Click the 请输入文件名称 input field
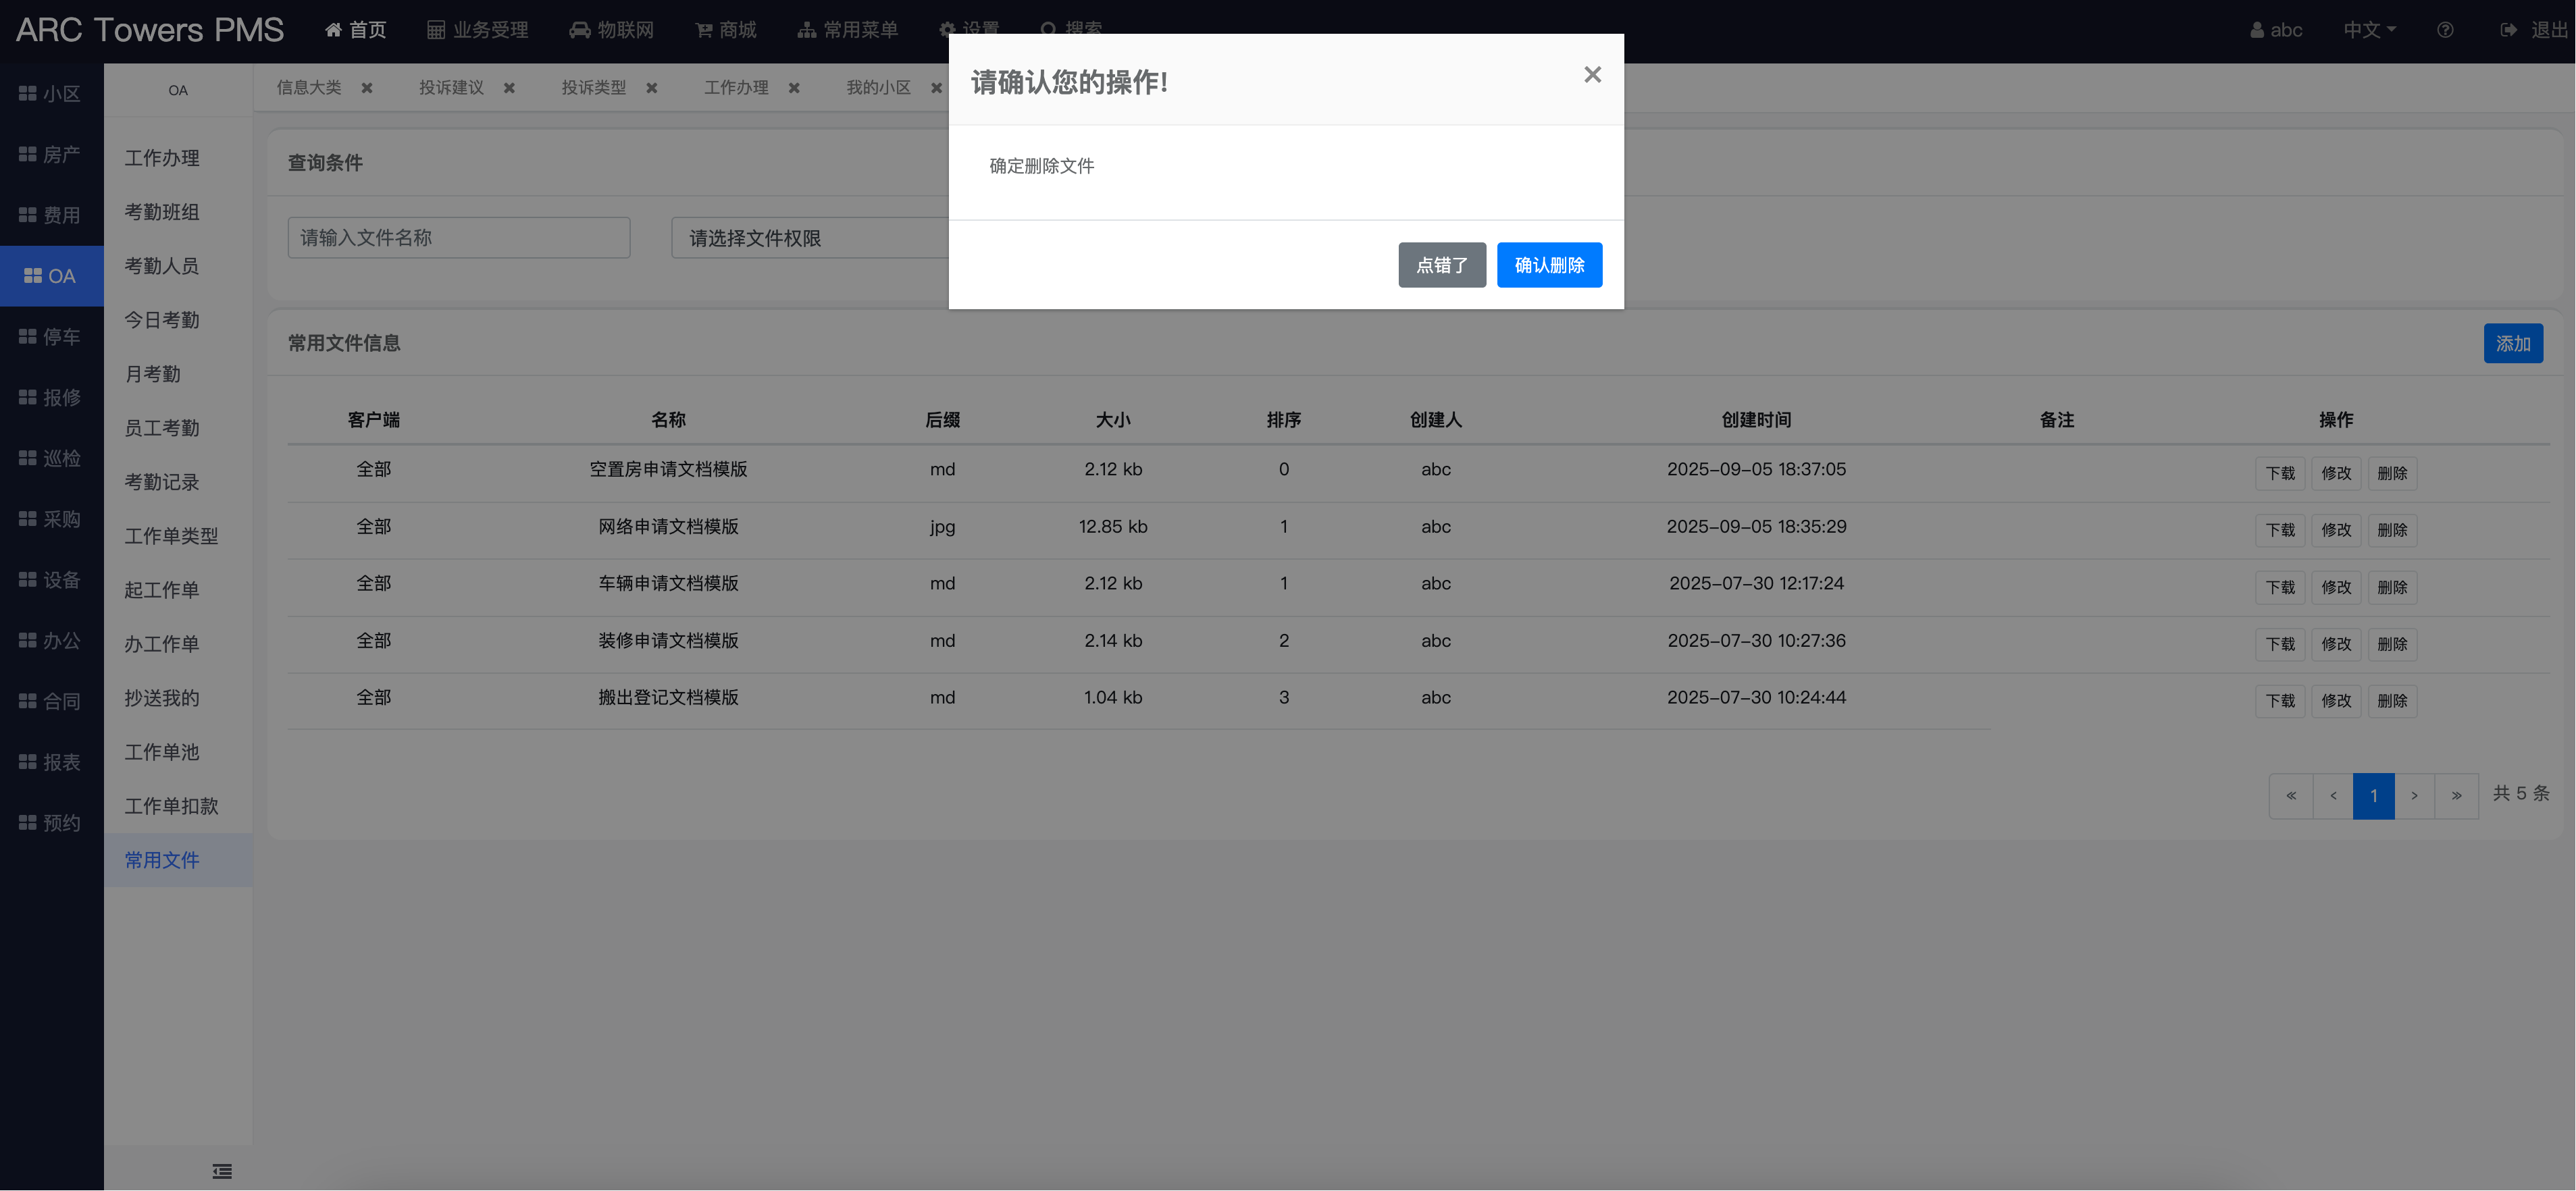Image resolution: width=2576 pixels, height=1191 pixels. (458, 238)
